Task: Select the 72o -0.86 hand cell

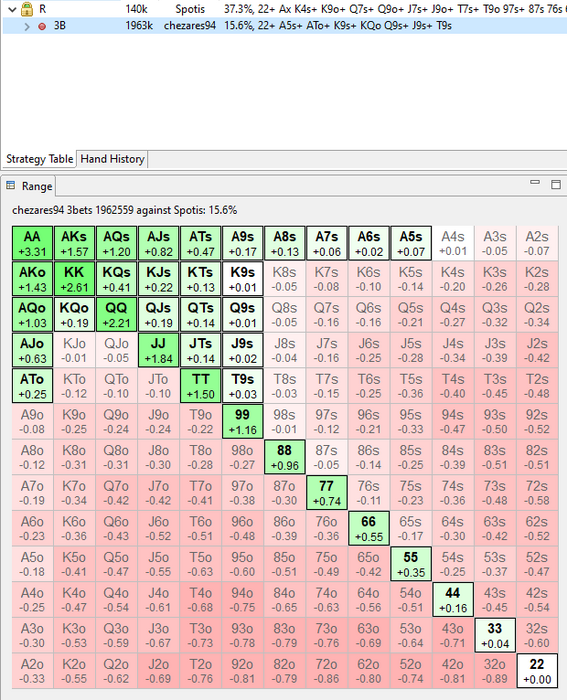Action: 327,671
